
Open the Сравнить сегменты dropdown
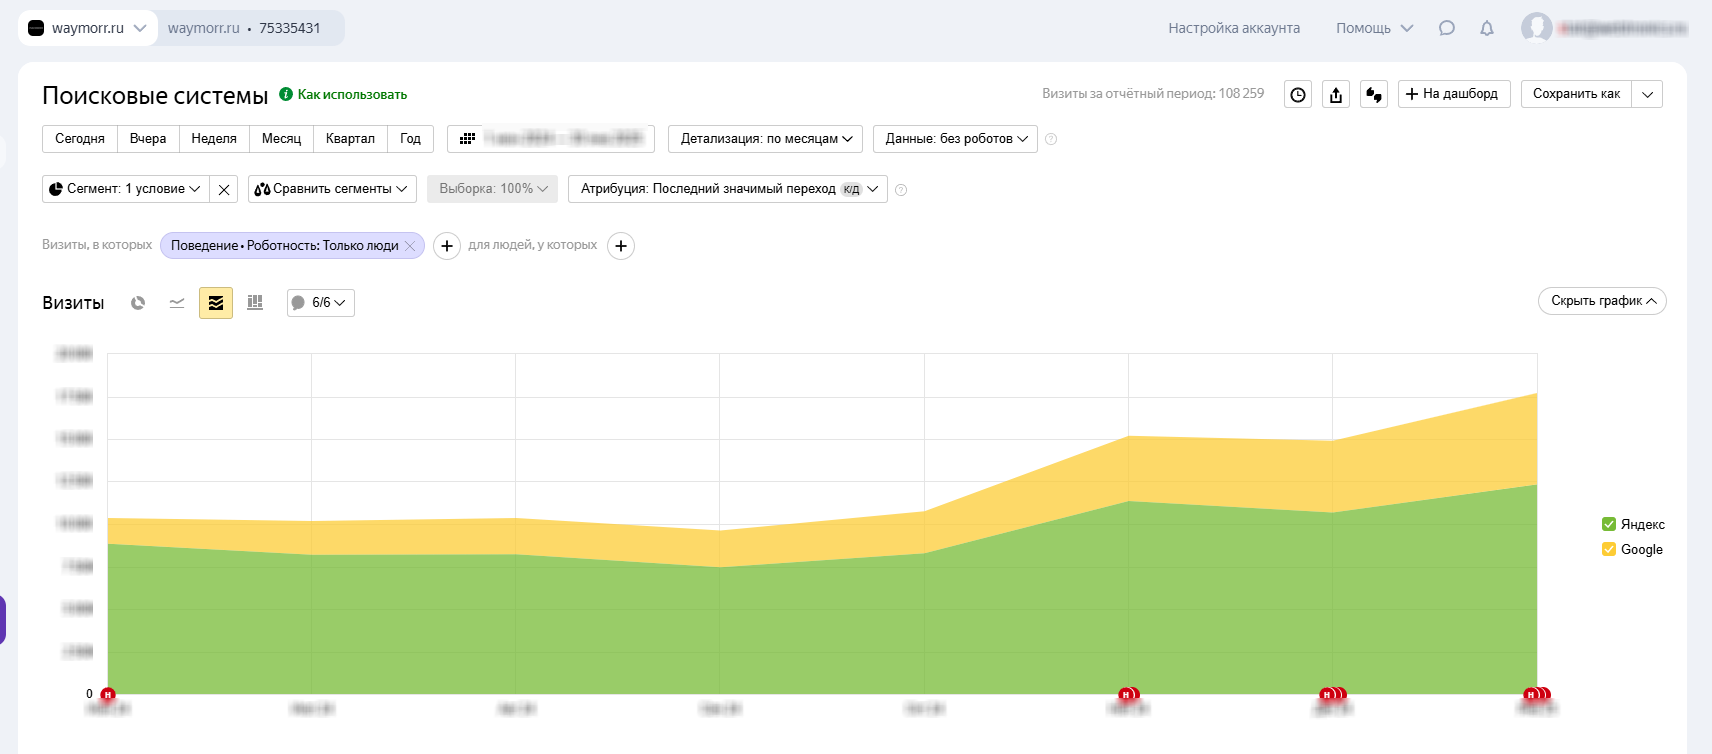[332, 189]
